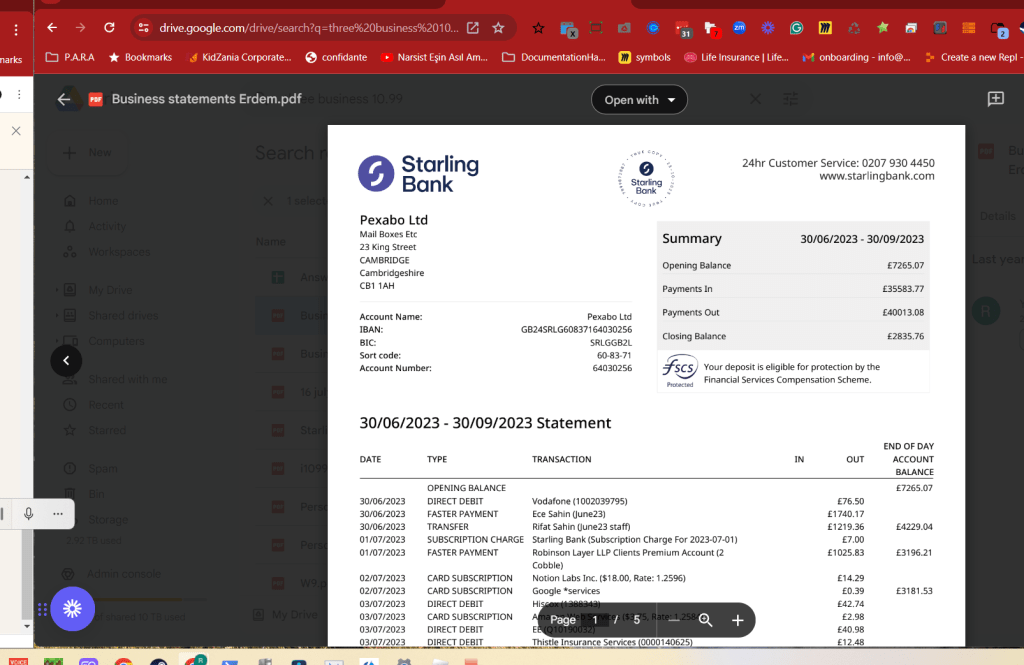Image resolution: width=1024 pixels, height=665 pixels.
Task: Go forward in browser history
Action: pyautogui.click(x=80, y=28)
